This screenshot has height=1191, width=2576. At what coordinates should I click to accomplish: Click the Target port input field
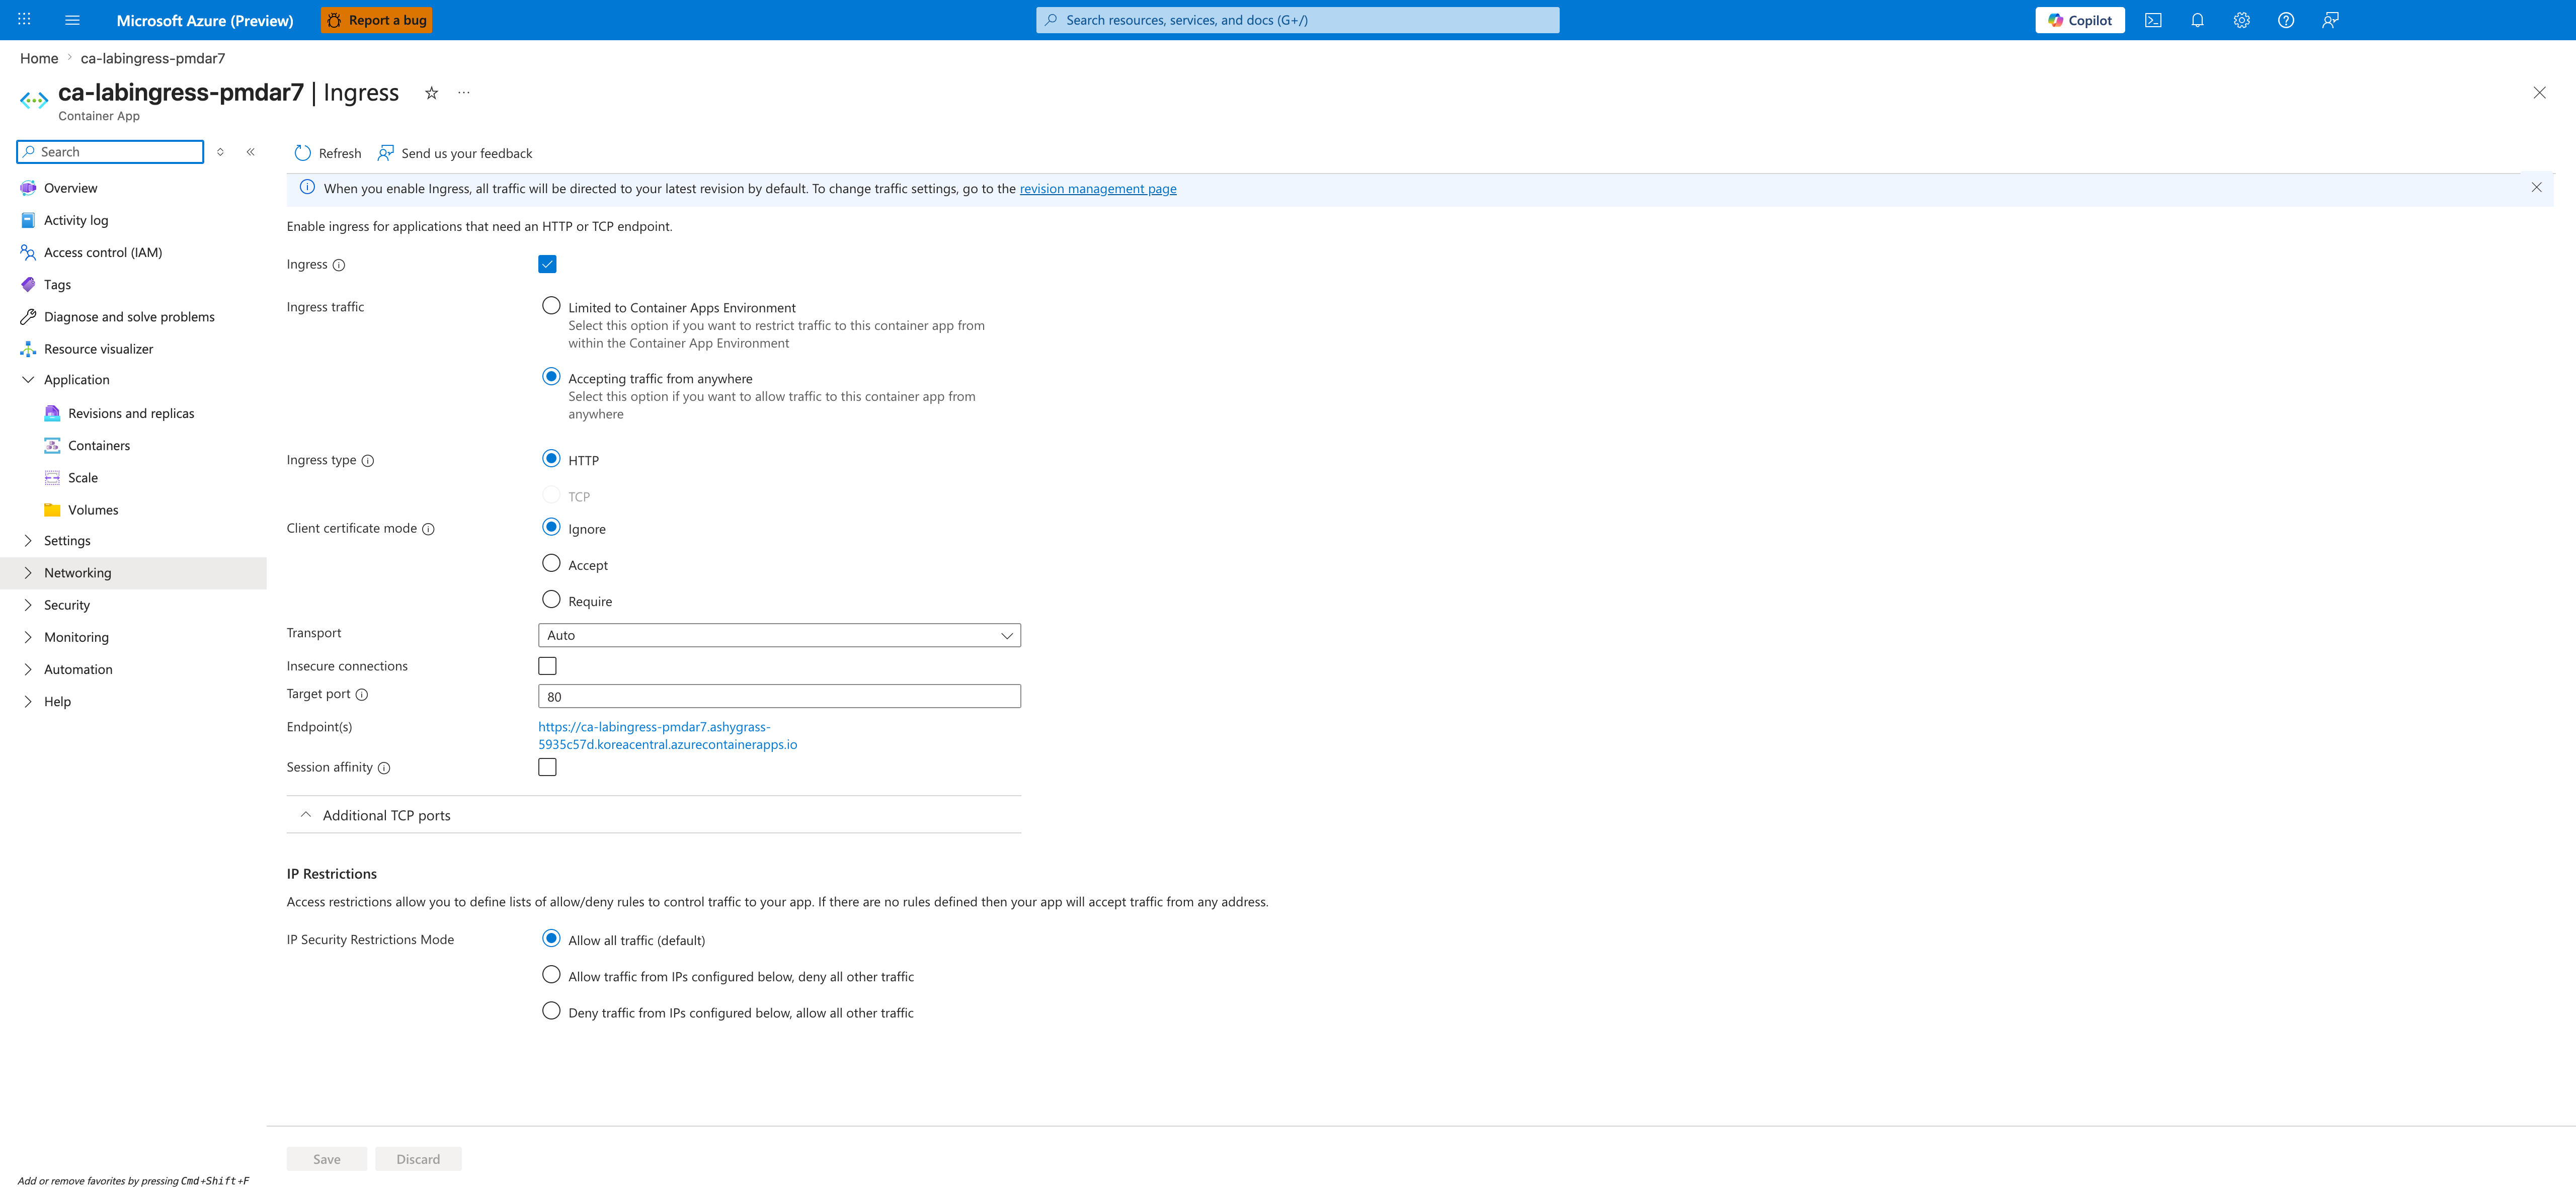tap(779, 696)
